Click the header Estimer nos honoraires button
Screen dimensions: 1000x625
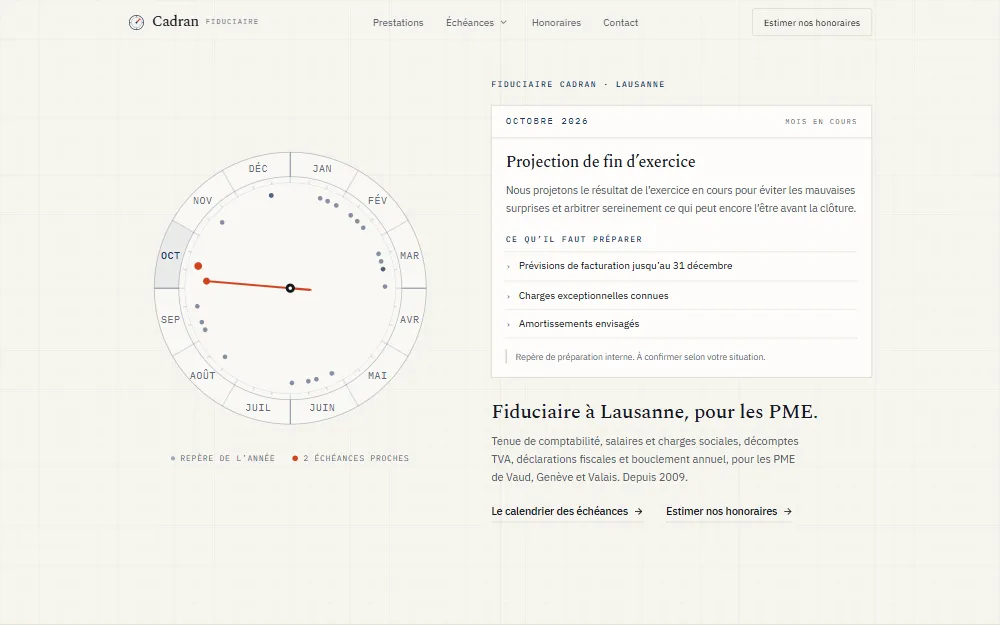click(x=812, y=22)
